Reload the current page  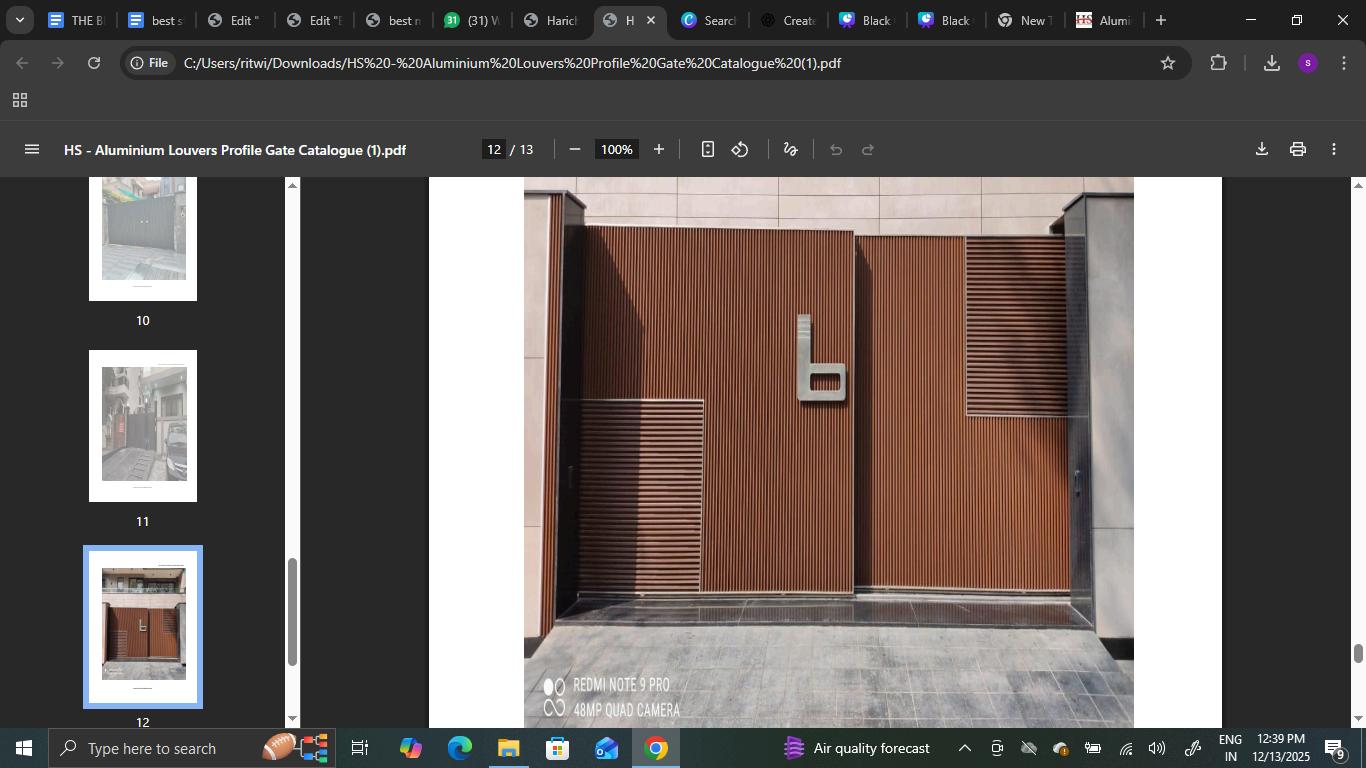(x=94, y=63)
